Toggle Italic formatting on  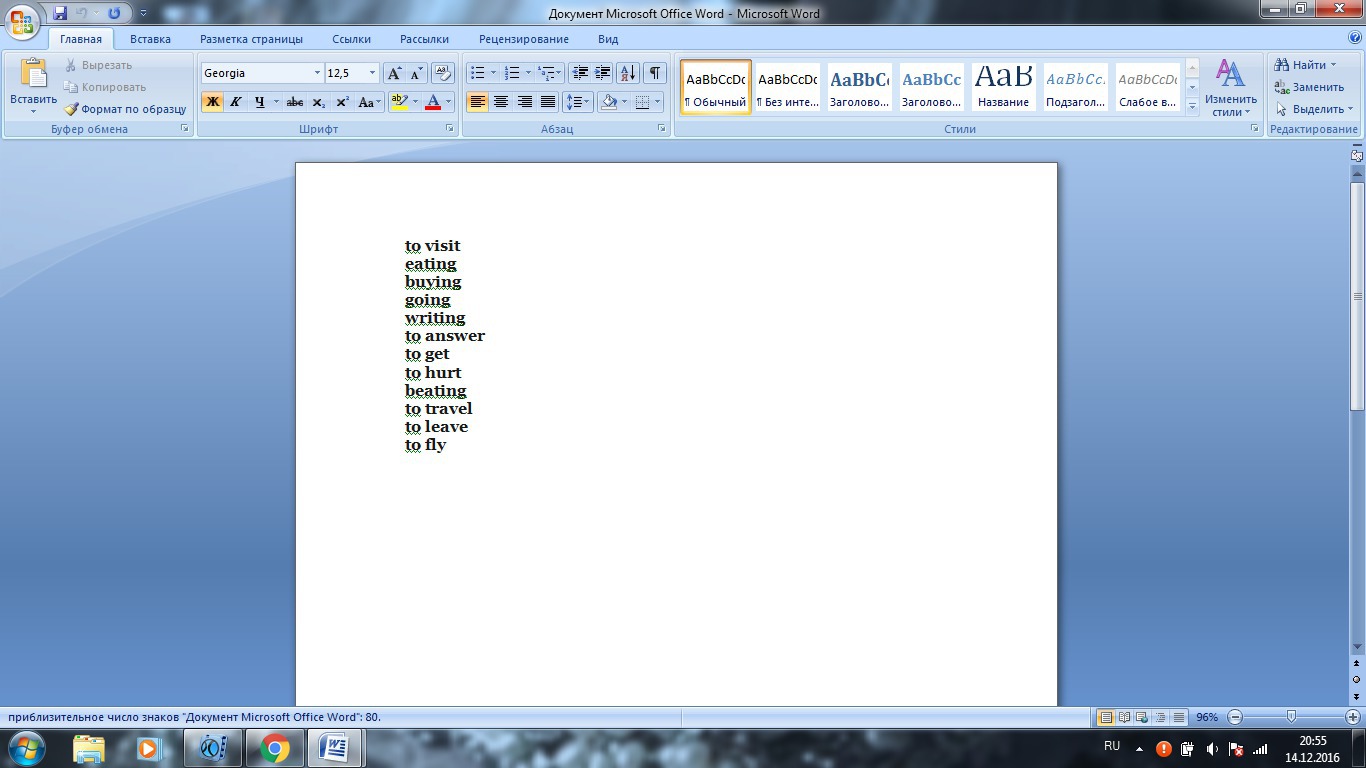[236, 102]
